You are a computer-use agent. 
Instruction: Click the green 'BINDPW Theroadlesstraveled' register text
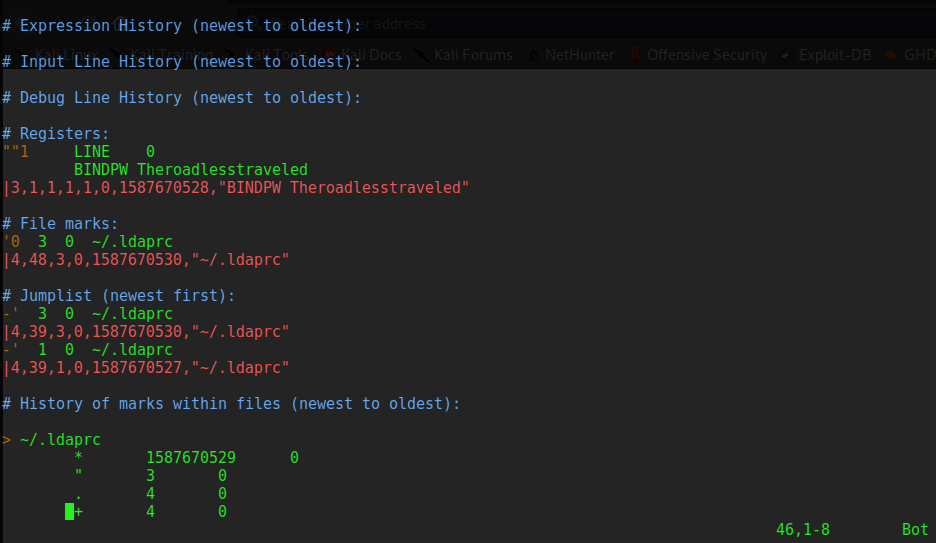[190, 170]
